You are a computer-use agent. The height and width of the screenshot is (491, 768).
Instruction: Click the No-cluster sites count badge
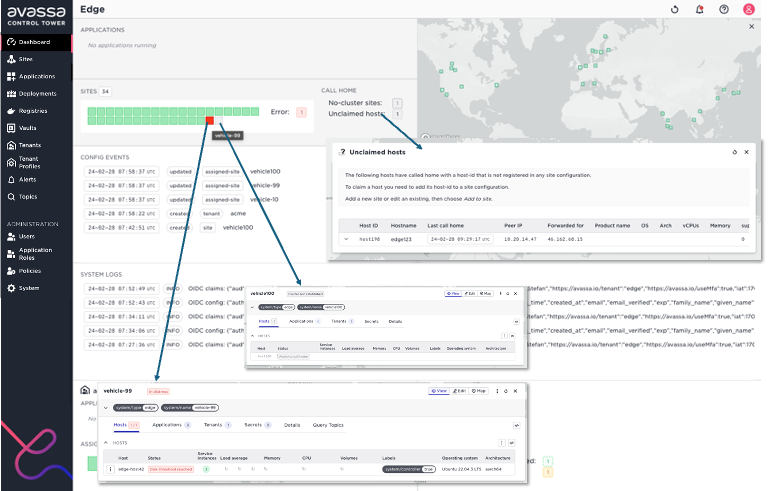[x=397, y=103]
